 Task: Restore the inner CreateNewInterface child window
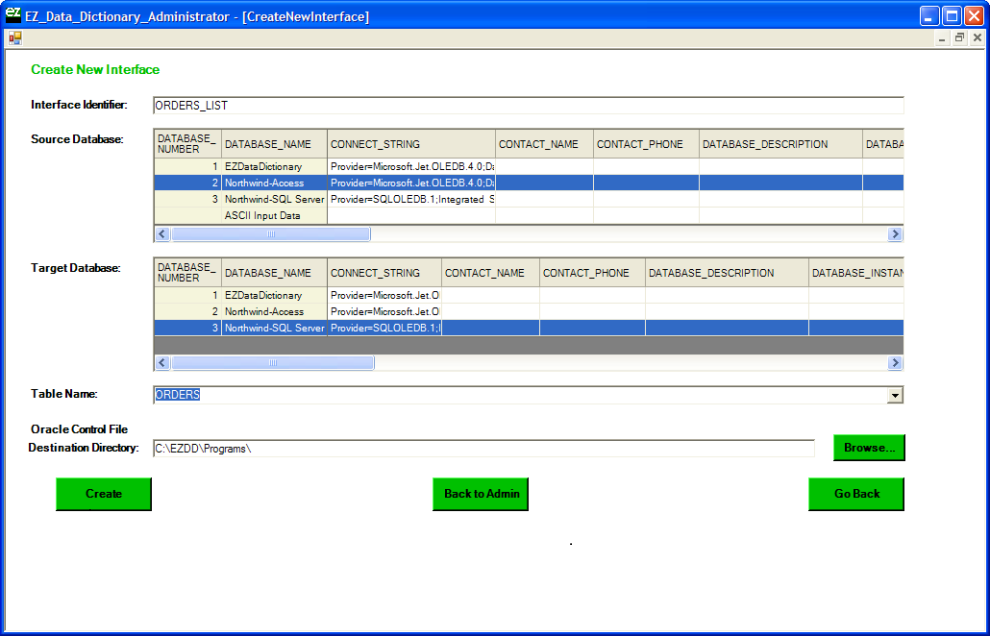point(960,38)
